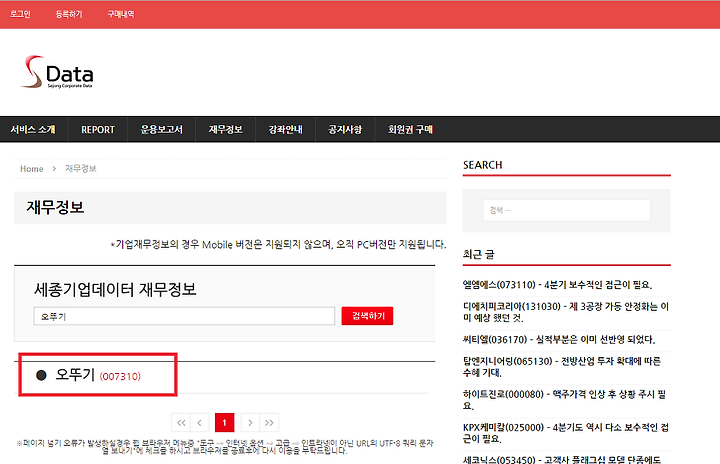Viewport: 720px width, 464px height.
Task: Select the 공지사항 menu
Action: coord(345,130)
